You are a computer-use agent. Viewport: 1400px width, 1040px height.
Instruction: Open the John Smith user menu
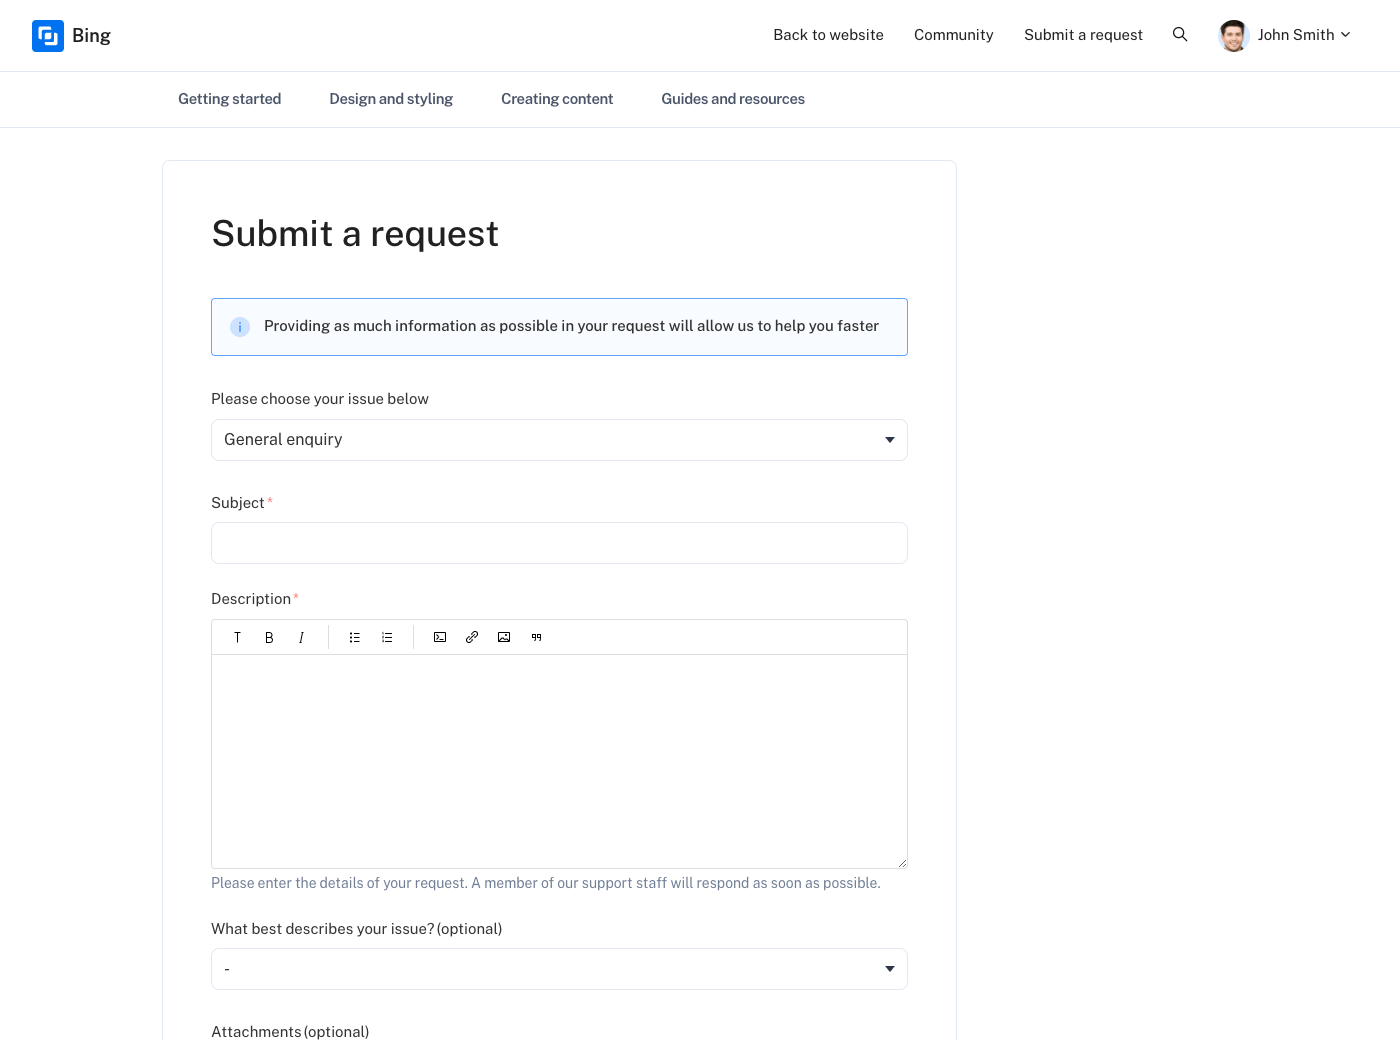[x=1286, y=35]
